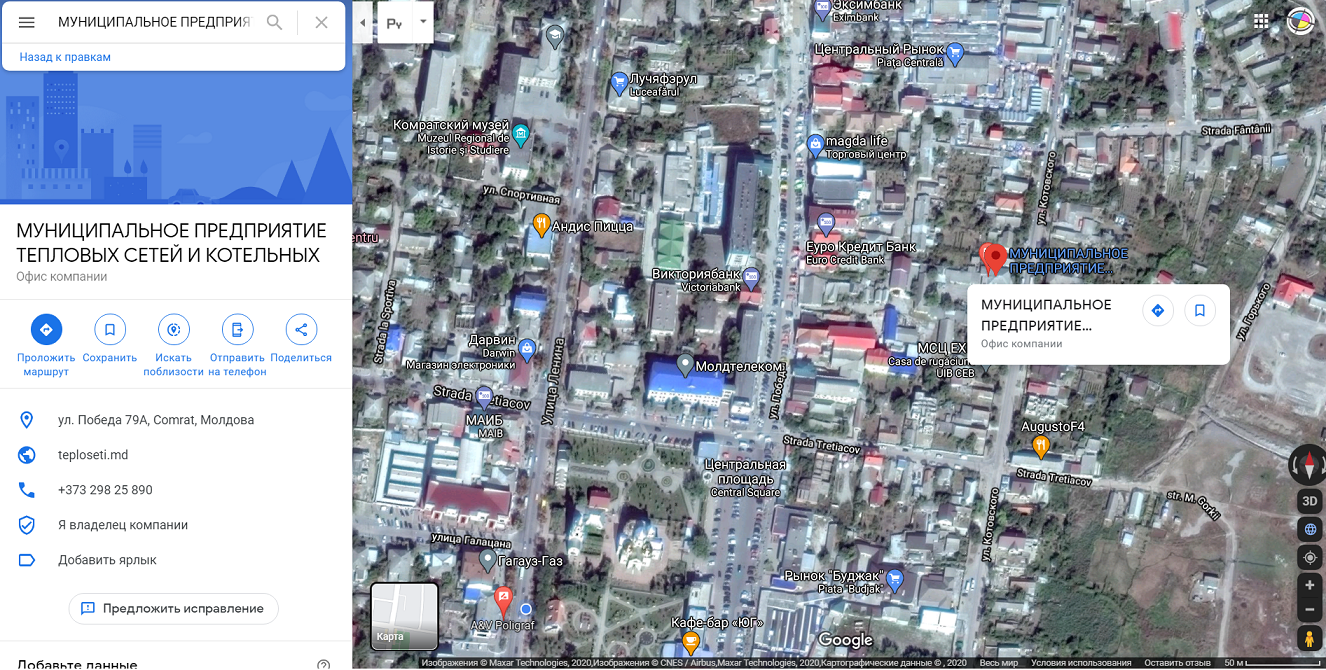The image size is (1326, 670).
Task: Click the Центральный Рынок market pin
Action: coord(955,53)
